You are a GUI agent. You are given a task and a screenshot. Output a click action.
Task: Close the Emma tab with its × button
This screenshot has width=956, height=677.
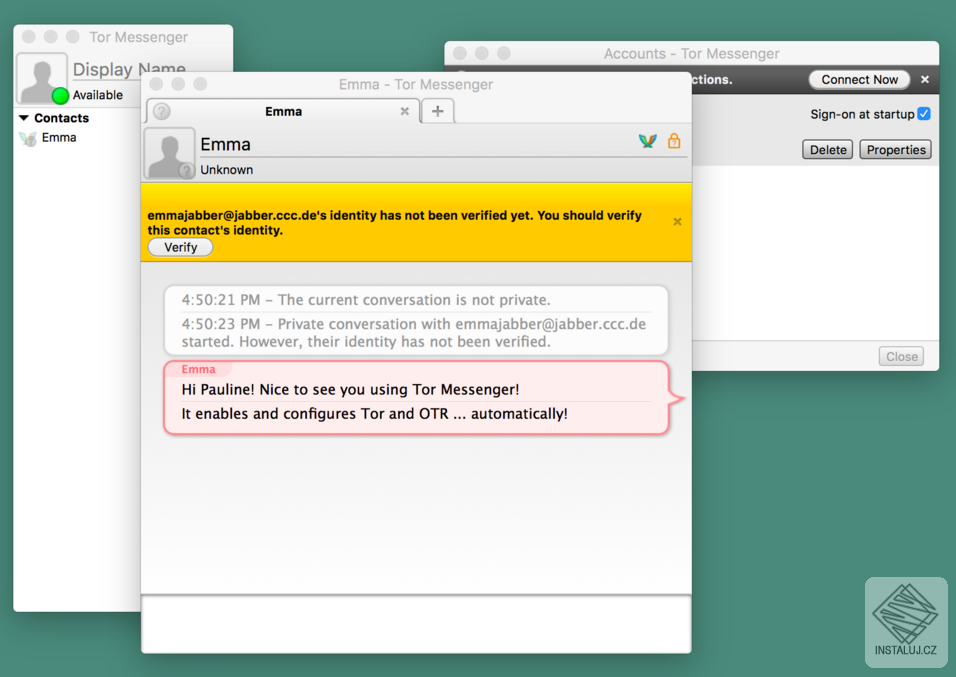[x=404, y=111]
